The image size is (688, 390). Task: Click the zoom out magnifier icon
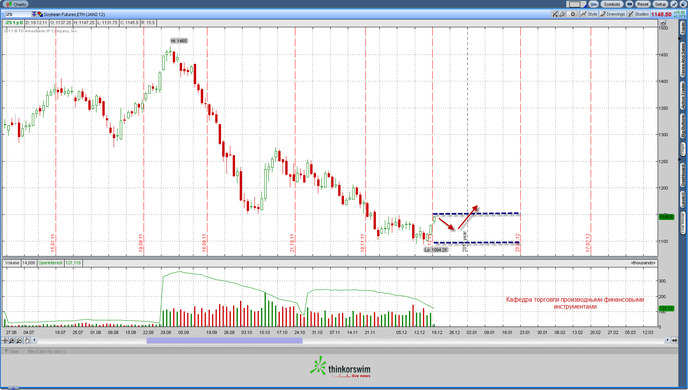tap(19, 340)
